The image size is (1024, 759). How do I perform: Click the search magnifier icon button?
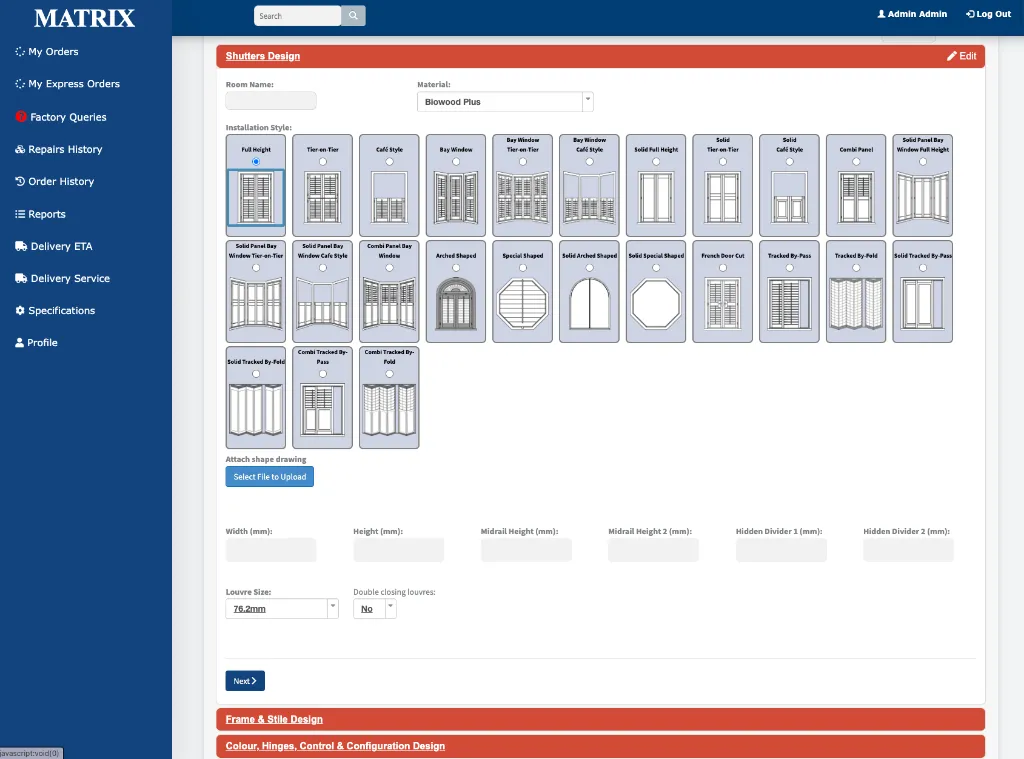click(353, 16)
